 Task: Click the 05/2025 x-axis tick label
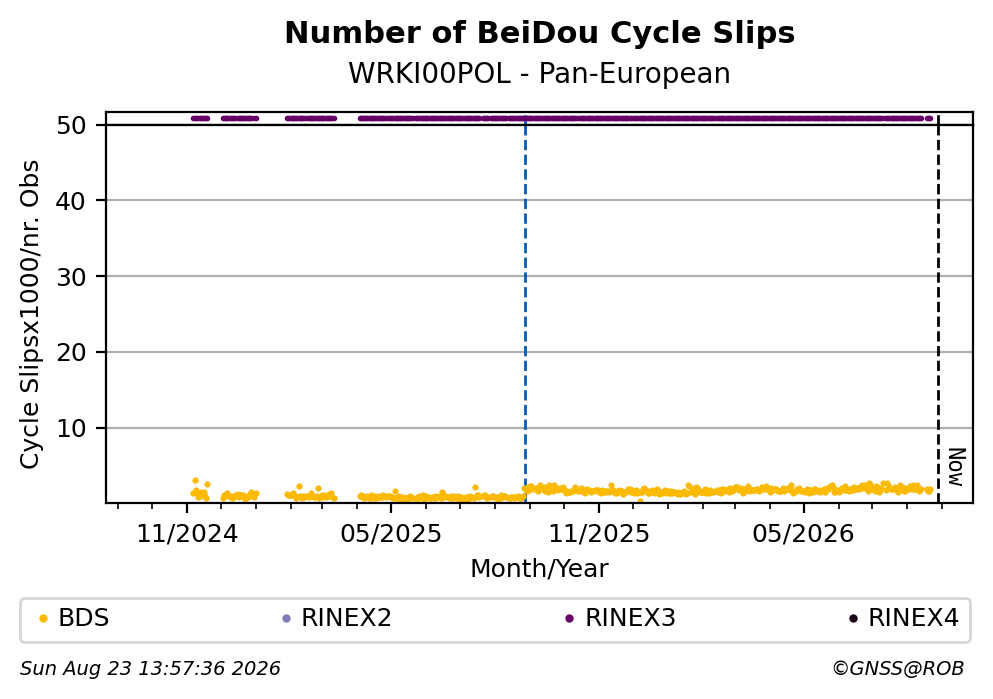click(x=391, y=534)
